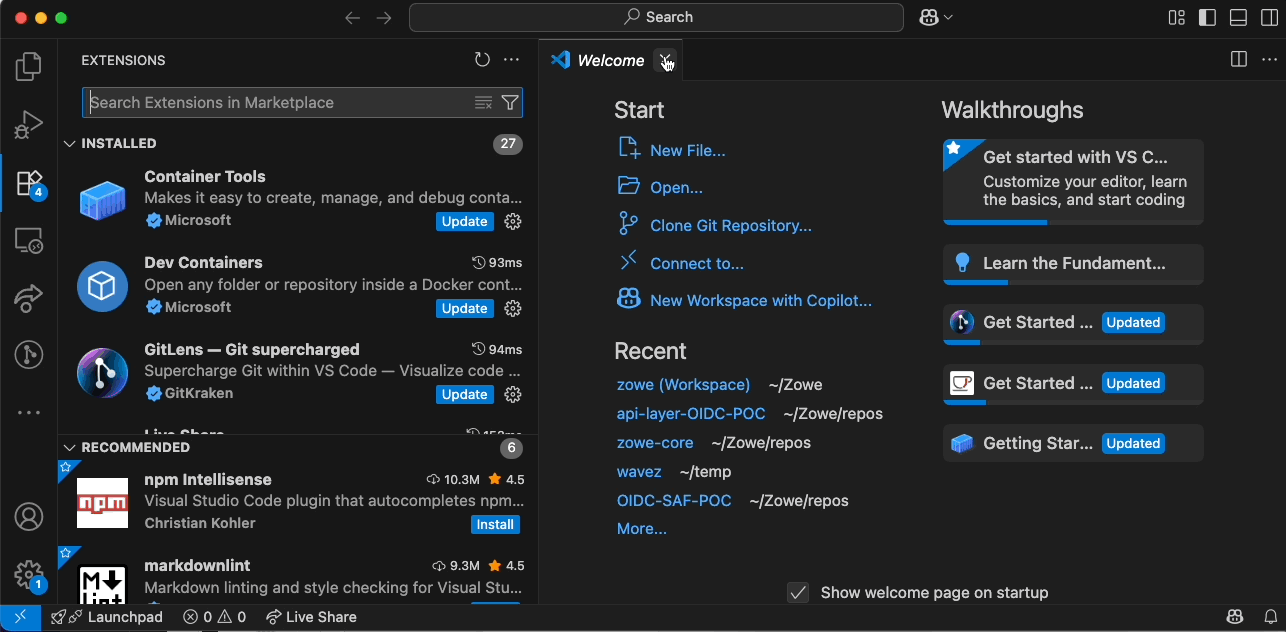The image size is (1286, 632).
Task: Open GitLens extension manage gear
Action: point(513,394)
